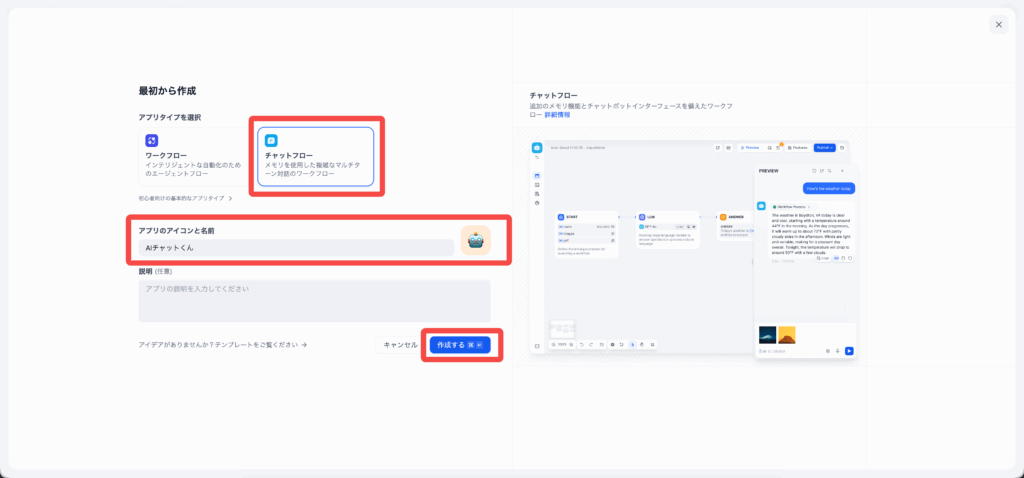Screen dimensions: 1024x478
Task: Click the blue チャットフロー icon
Action: [271, 141]
